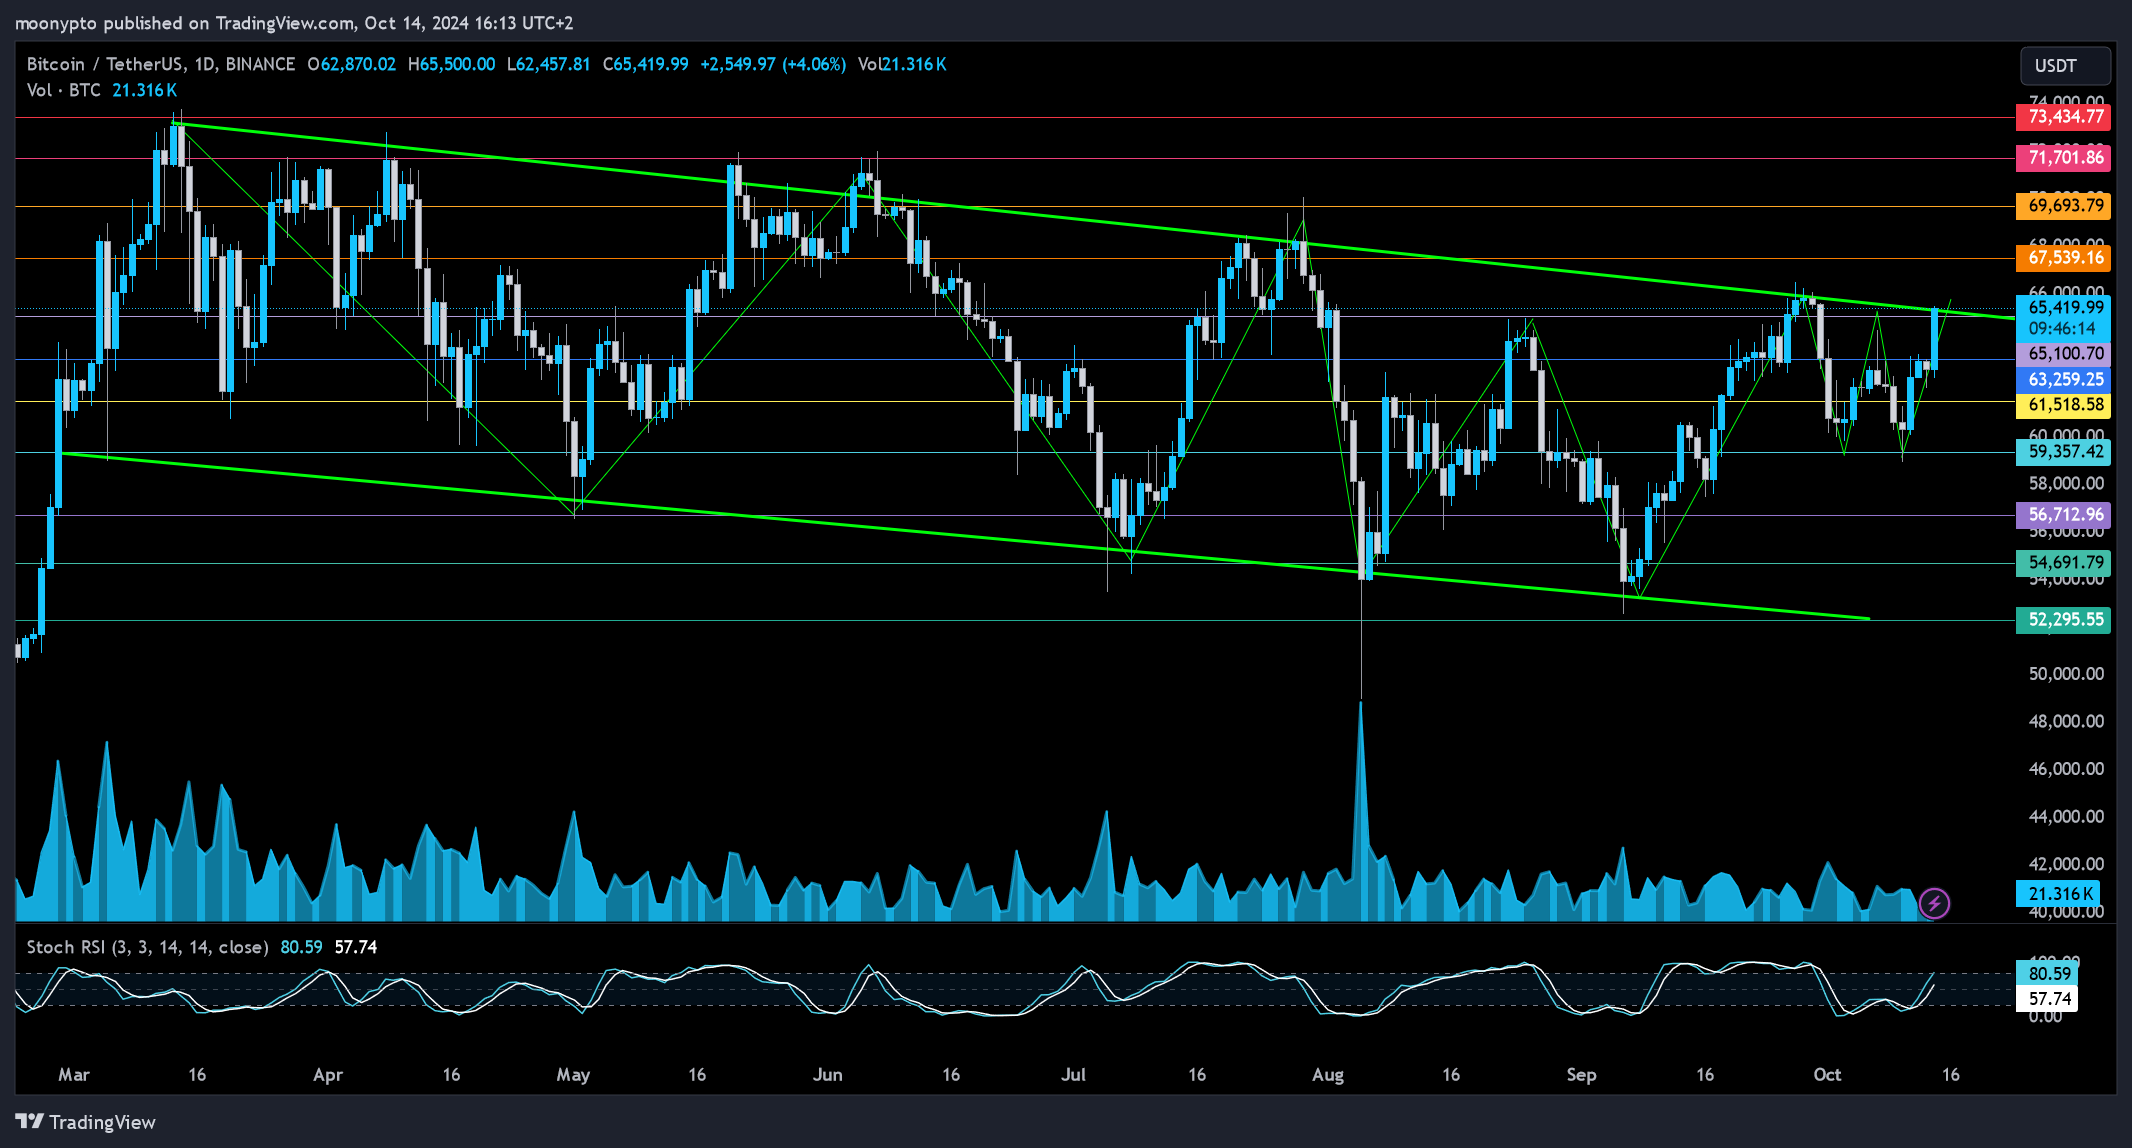Click the Oct label on time axis
2132x1148 pixels.
(x=1827, y=1075)
